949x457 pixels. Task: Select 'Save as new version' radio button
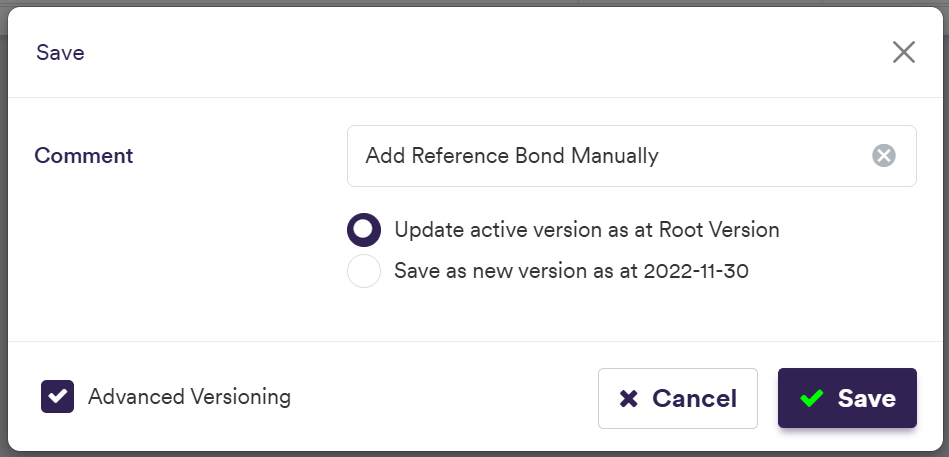click(x=364, y=270)
